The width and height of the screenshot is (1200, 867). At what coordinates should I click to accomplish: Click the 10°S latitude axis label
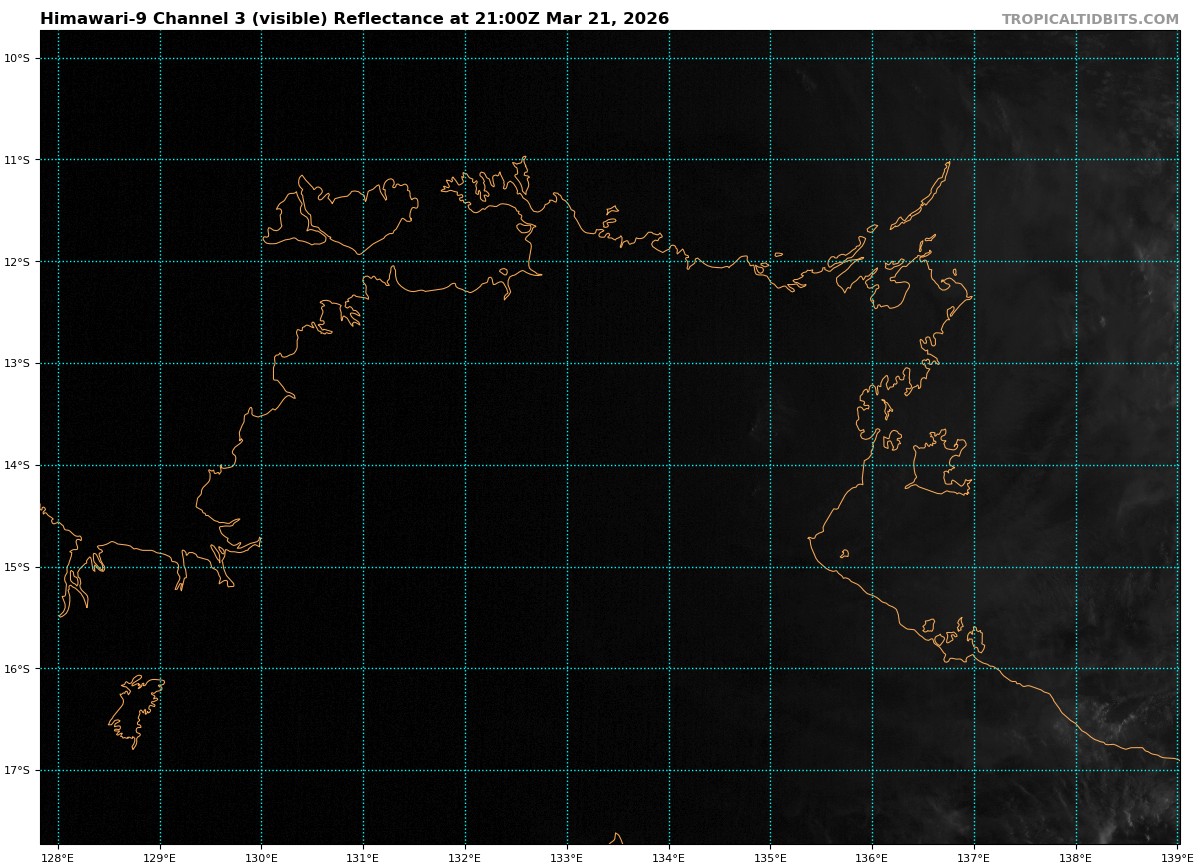[17, 58]
